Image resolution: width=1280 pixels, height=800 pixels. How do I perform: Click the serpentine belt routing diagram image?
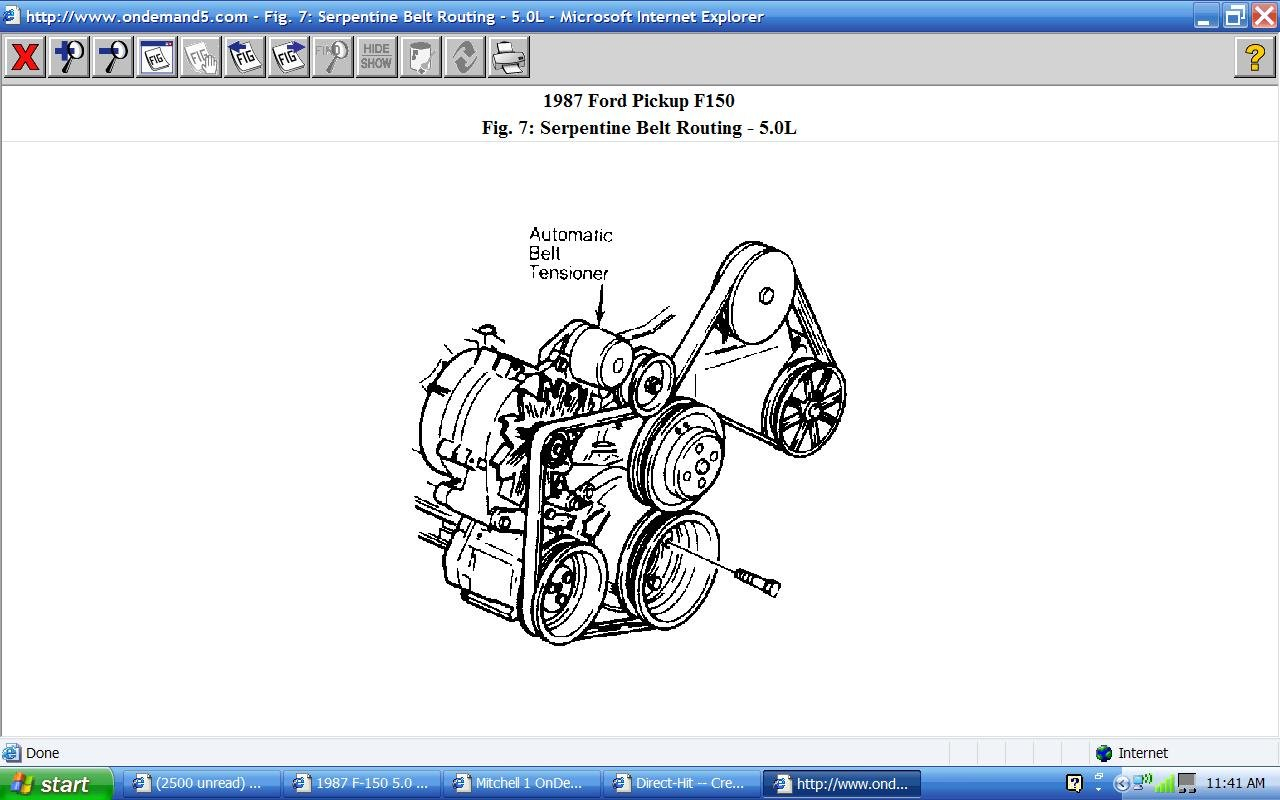click(631, 435)
